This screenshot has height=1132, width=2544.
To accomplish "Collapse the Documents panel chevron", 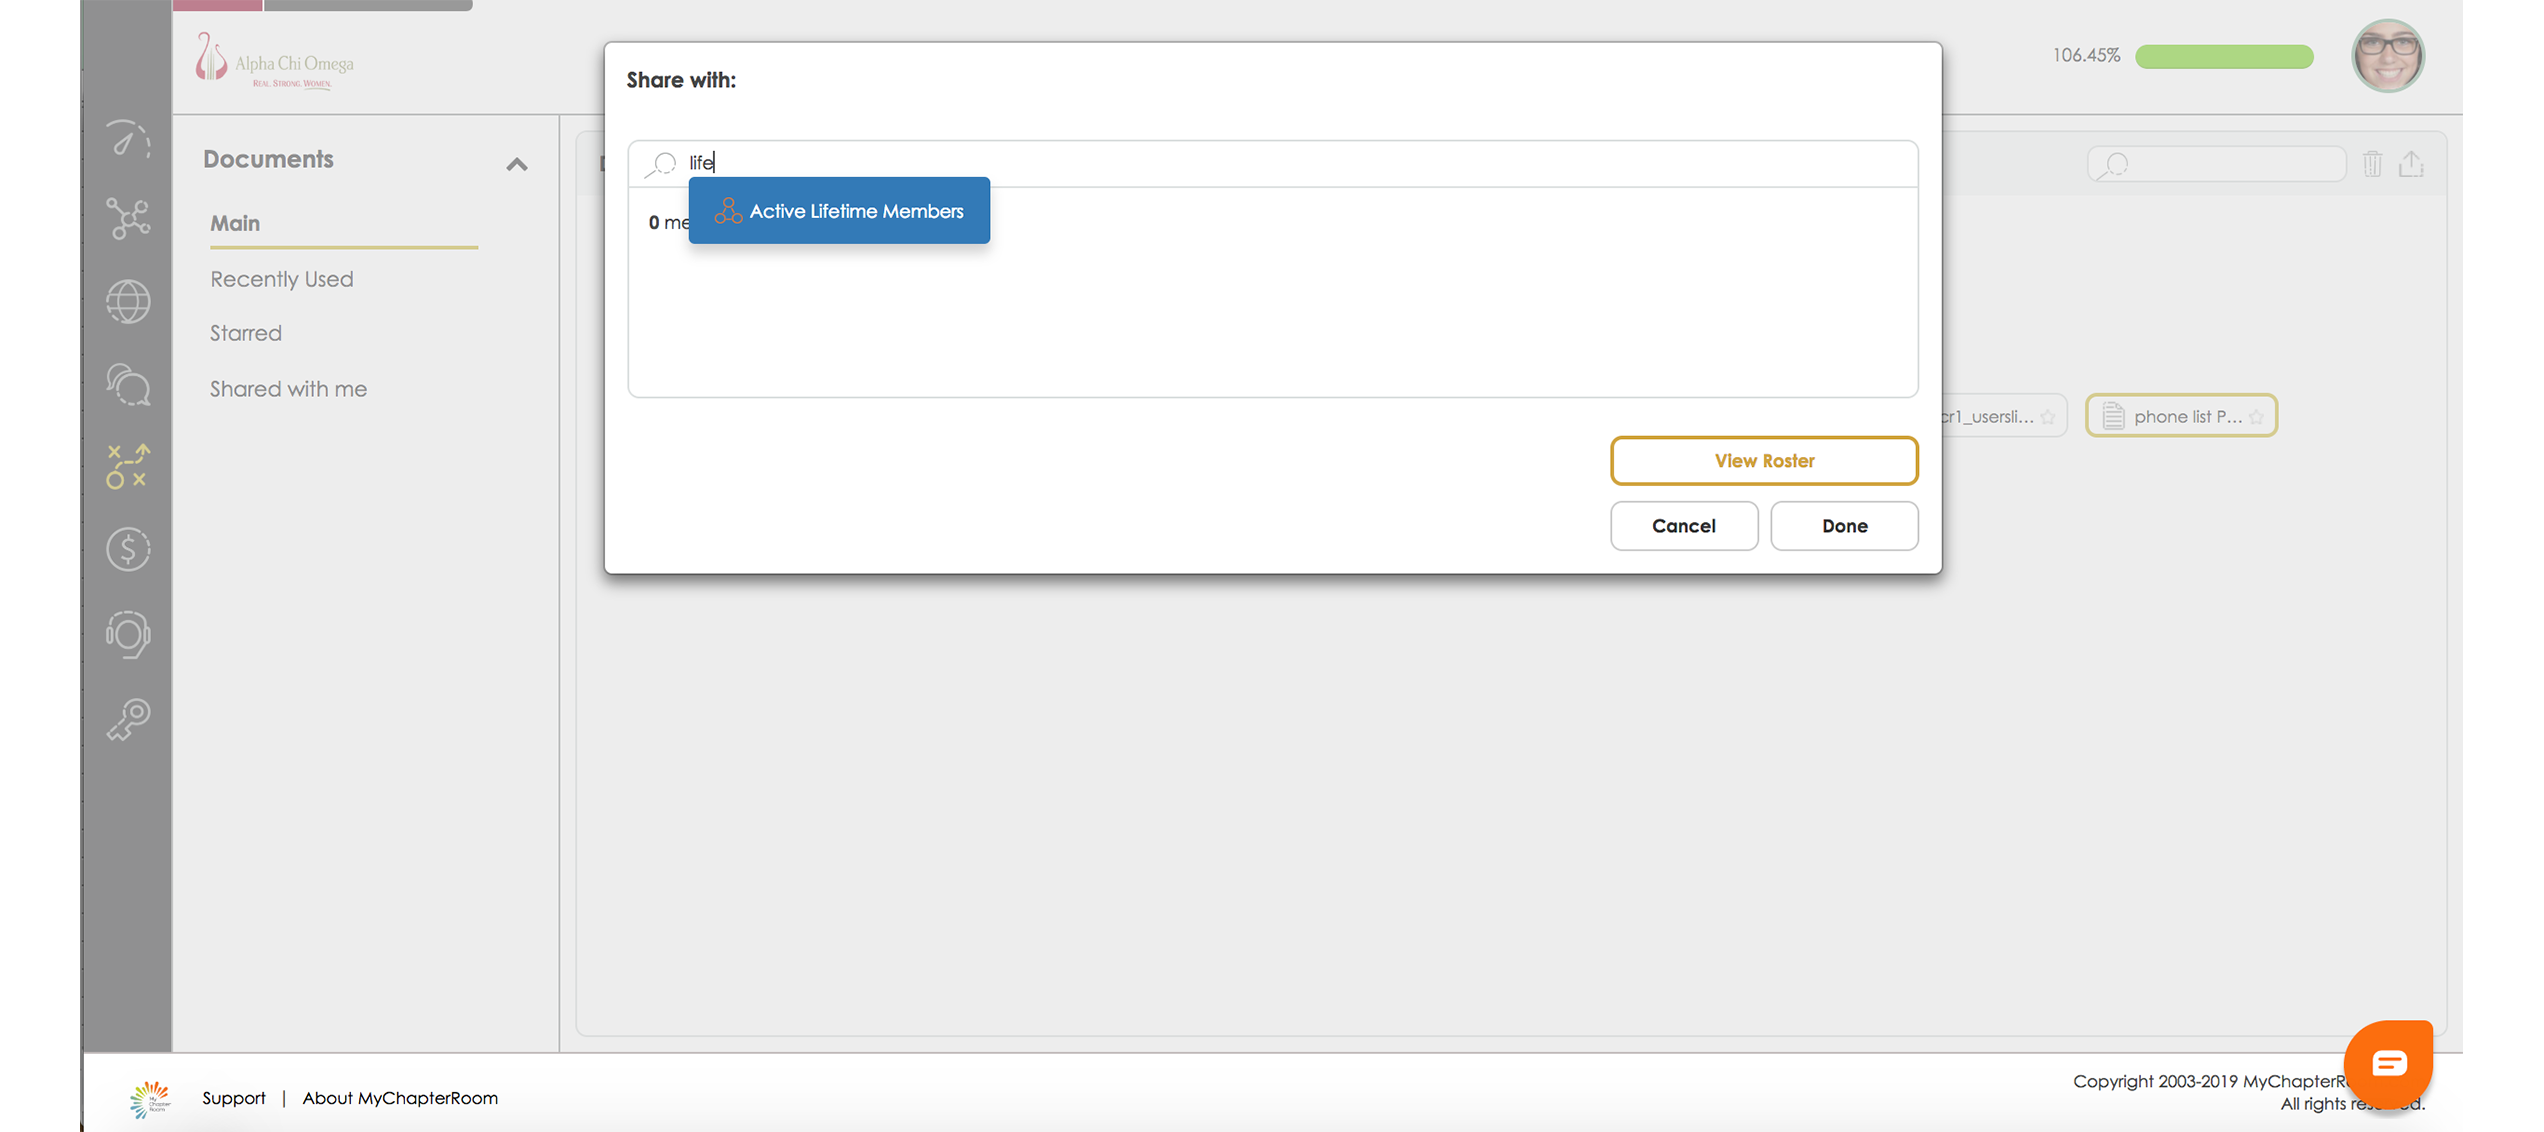I will pyautogui.click(x=516, y=164).
